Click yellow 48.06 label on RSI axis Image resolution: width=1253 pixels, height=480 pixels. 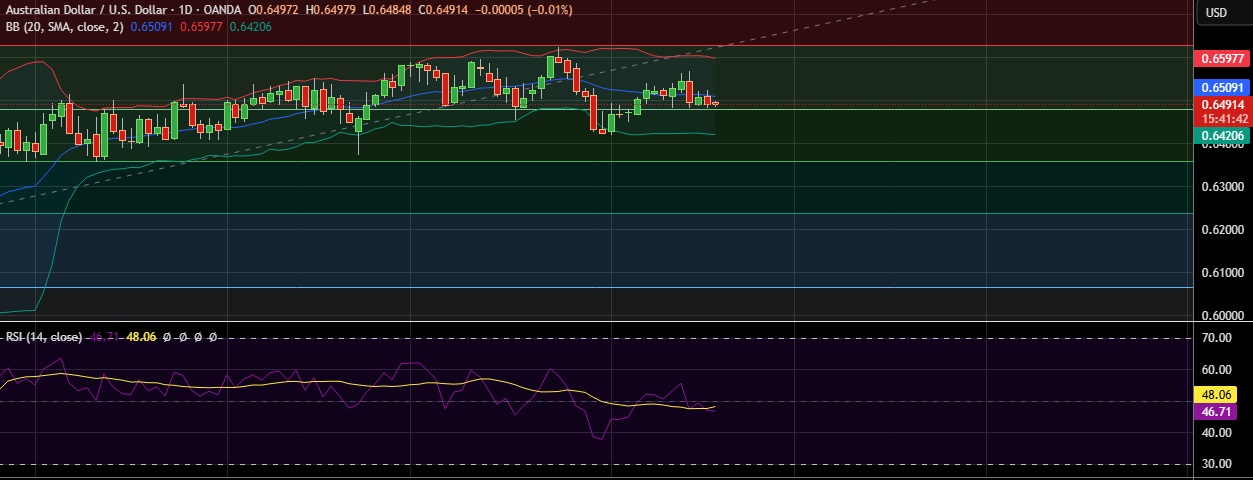1222,395
